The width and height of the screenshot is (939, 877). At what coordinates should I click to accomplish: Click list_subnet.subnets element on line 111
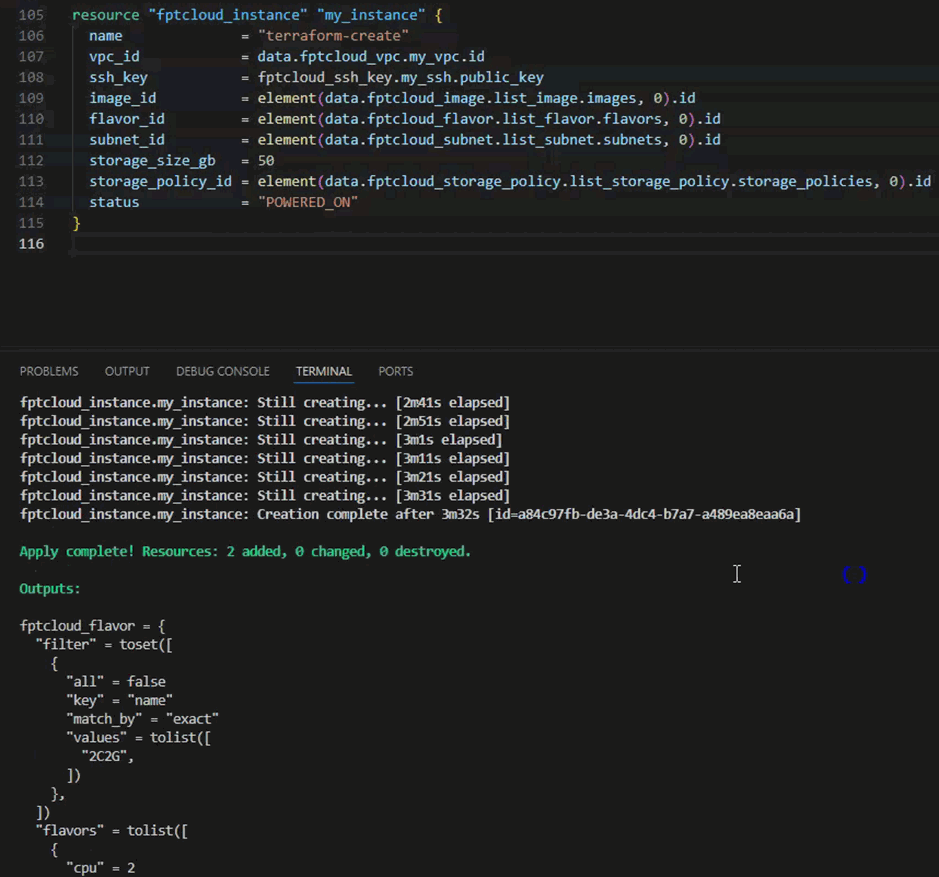pyautogui.click(x=581, y=140)
